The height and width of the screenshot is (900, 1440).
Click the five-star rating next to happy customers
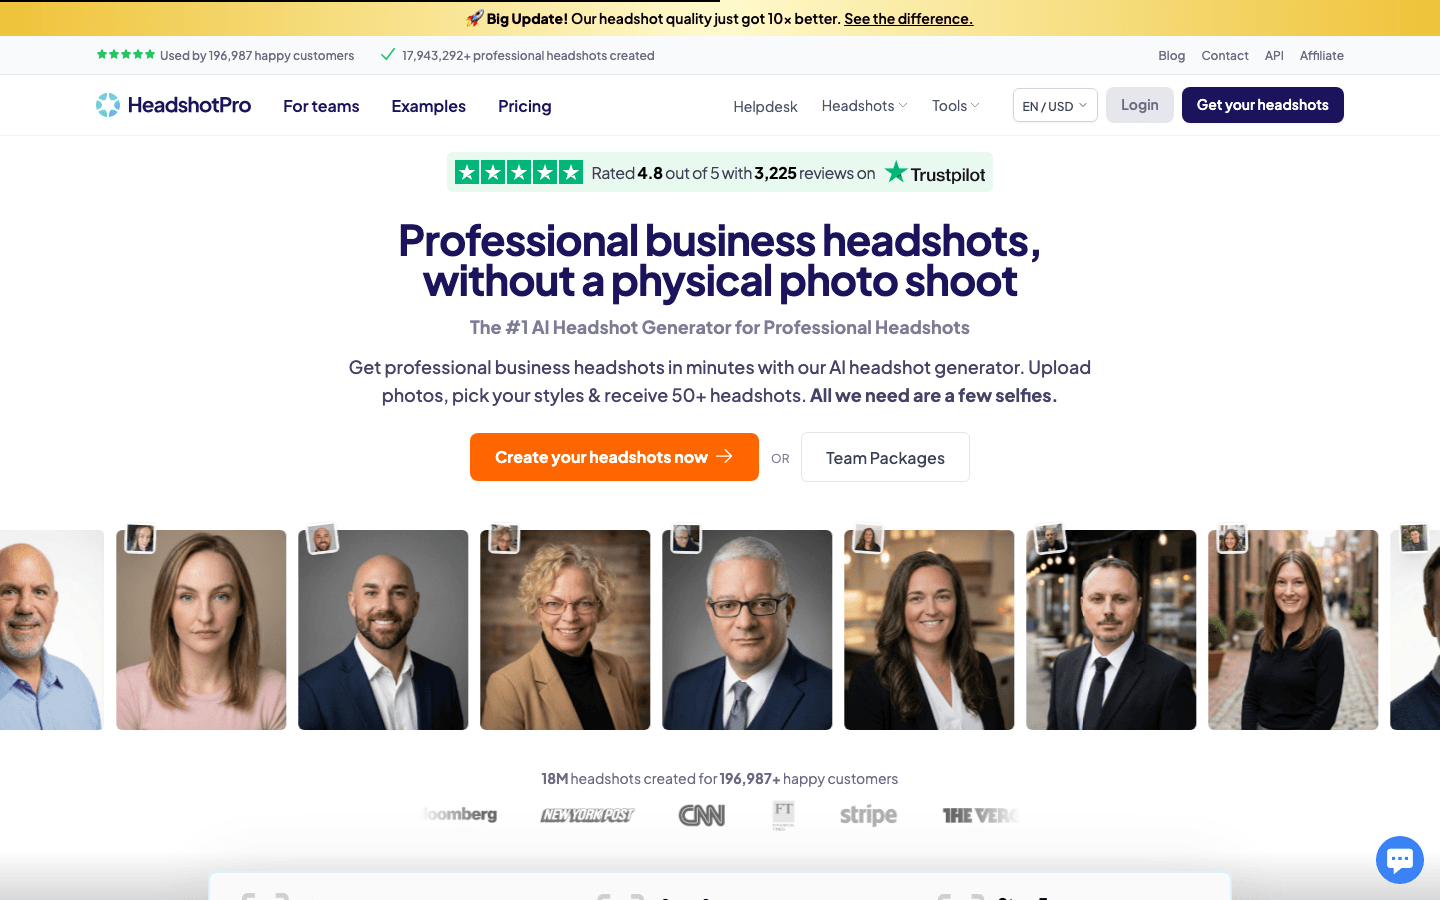[x=126, y=55]
